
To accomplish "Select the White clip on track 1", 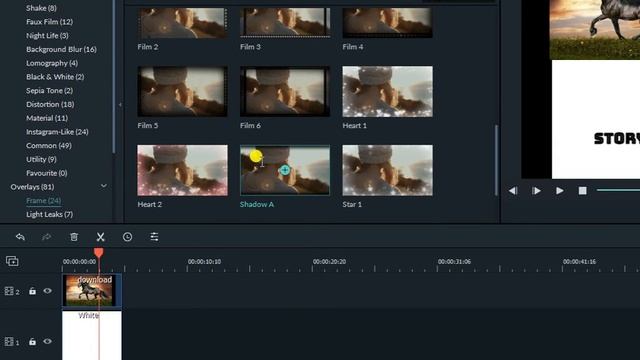I will point(92,336).
